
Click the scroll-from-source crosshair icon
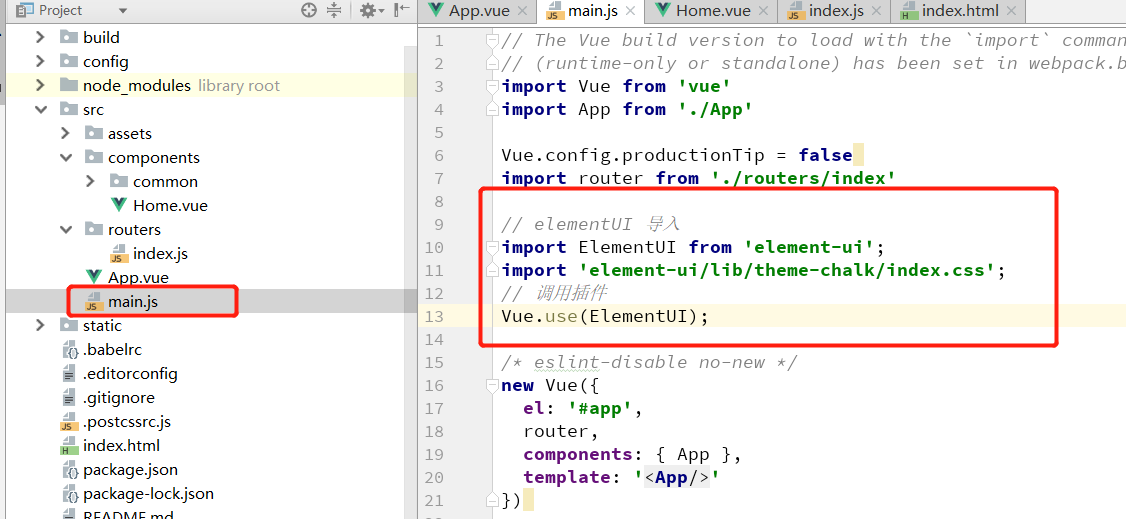pyautogui.click(x=309, y=10)
